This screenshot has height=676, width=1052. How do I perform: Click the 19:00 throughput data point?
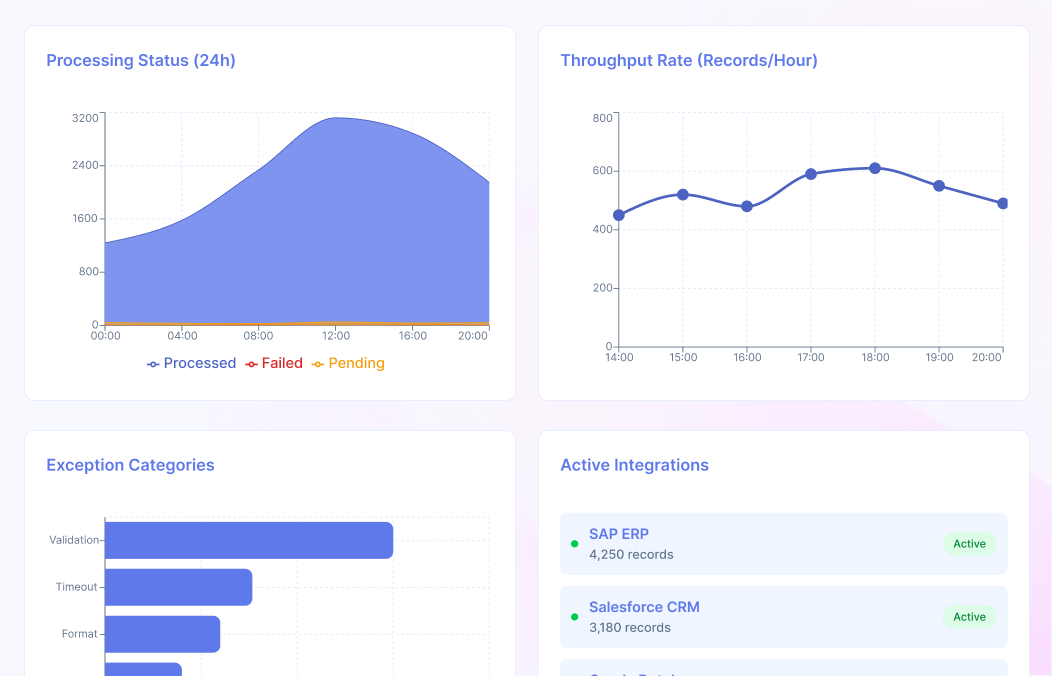pyautogui.click(x=939, y=186)
